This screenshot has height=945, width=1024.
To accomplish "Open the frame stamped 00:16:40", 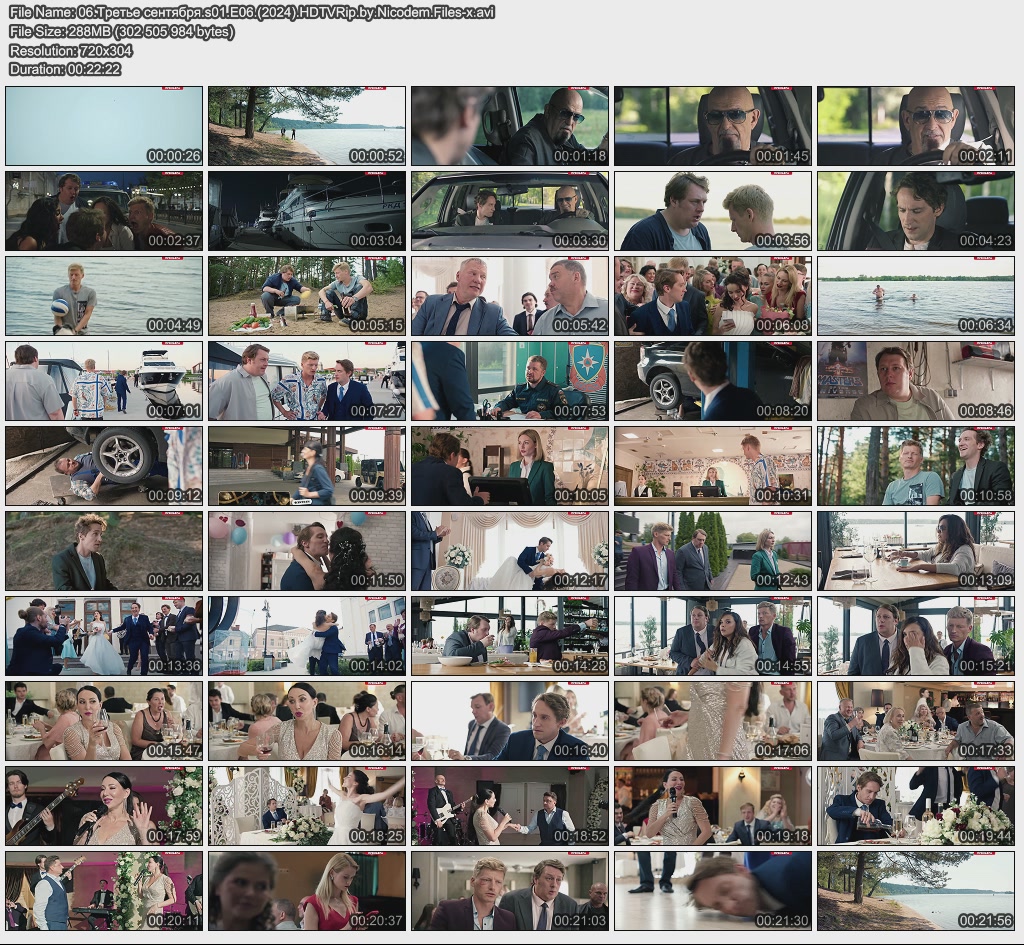I will (510, 721).
